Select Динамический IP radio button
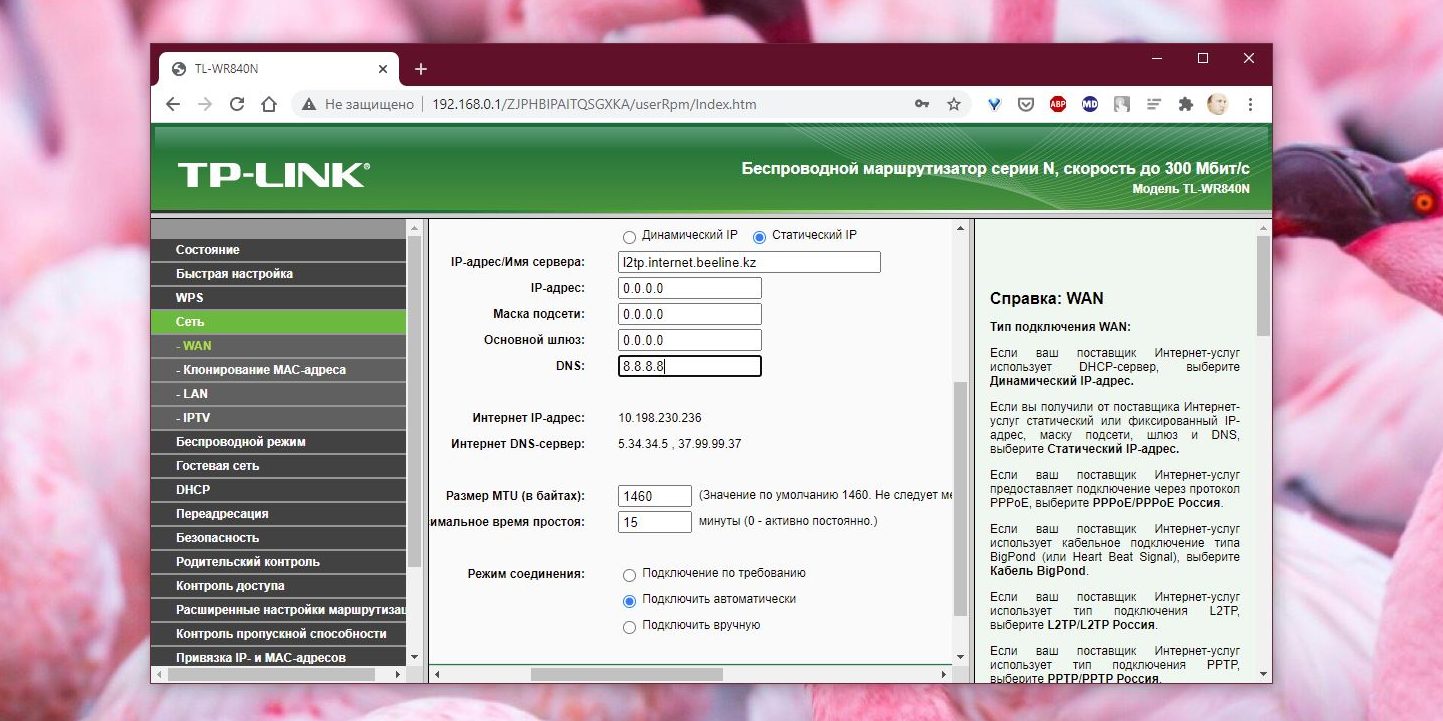Viewport: 1443px width, 721px height. (x=629, y=237)
